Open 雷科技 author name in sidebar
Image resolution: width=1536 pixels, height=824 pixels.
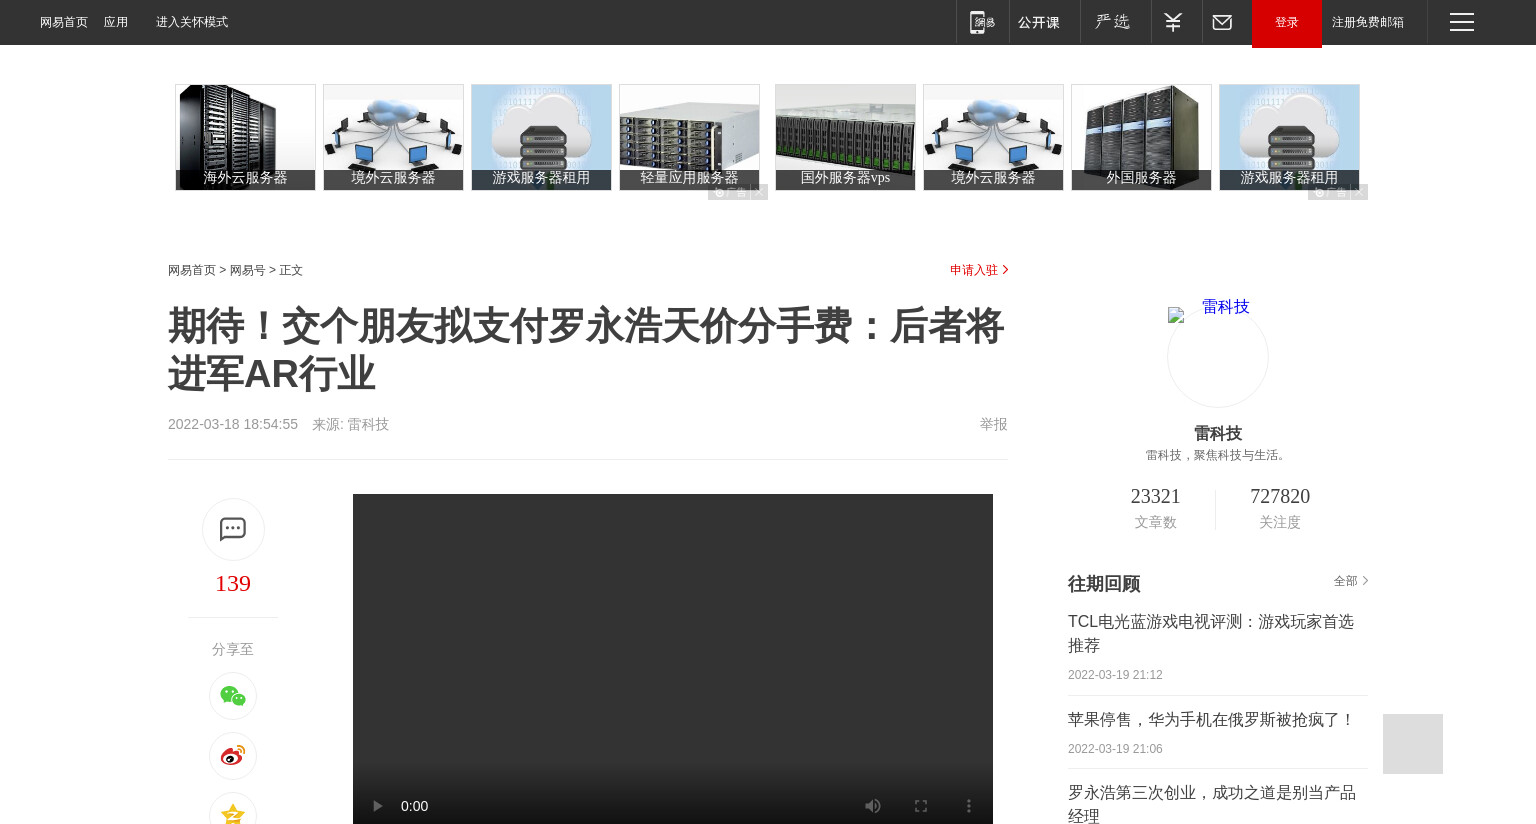click(1218, 433)
